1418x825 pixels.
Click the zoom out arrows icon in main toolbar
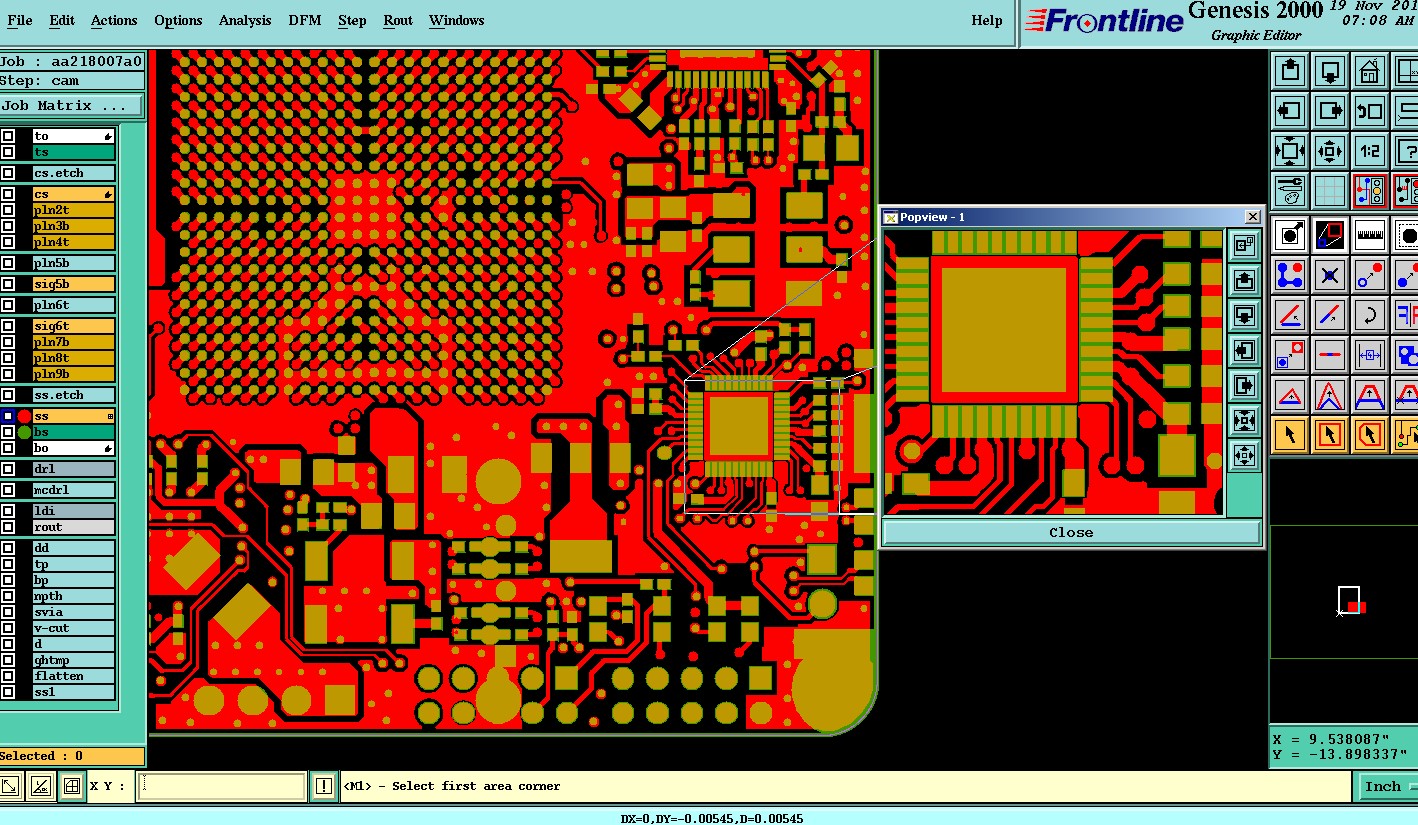(1330, 151)
